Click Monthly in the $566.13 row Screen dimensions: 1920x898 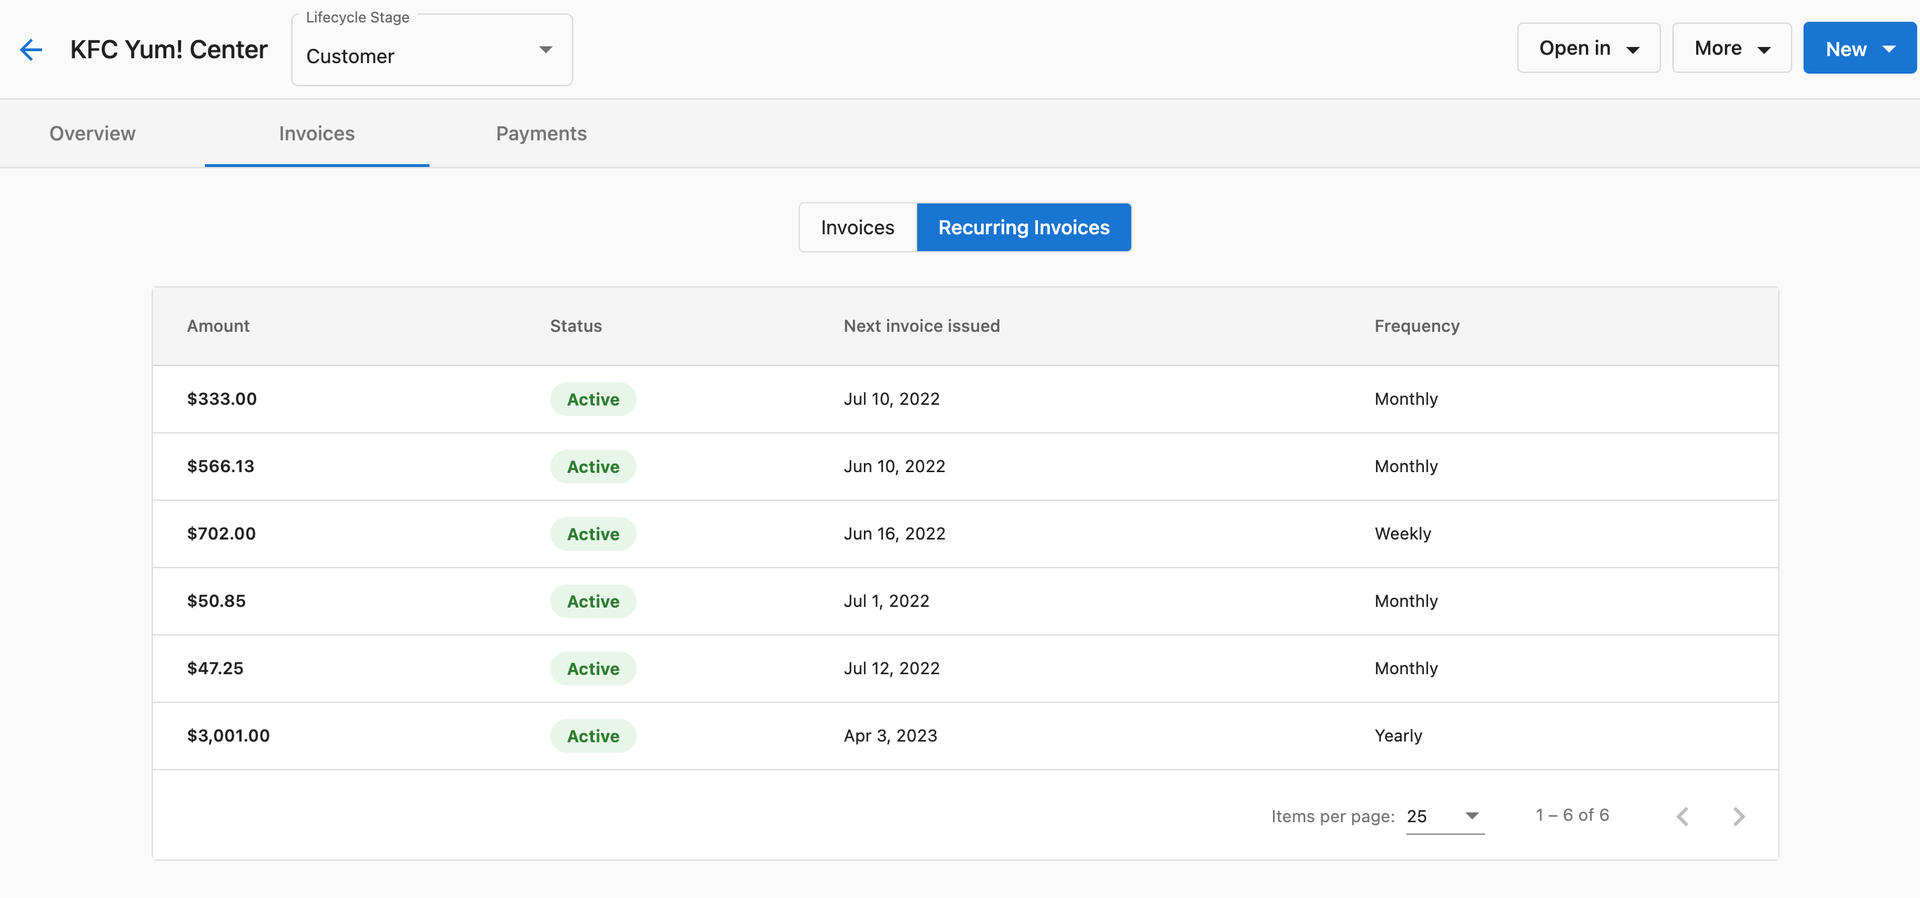pos(1406,466)
